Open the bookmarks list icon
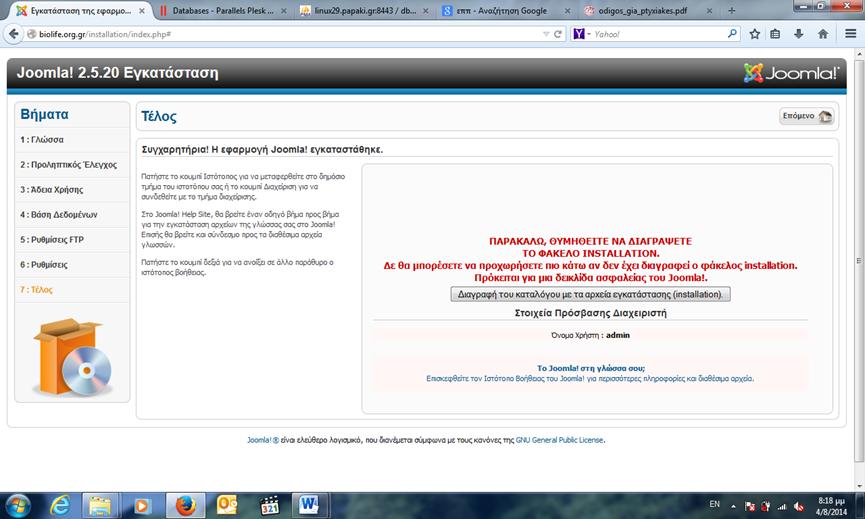865x519 pixels. (775, 34)
